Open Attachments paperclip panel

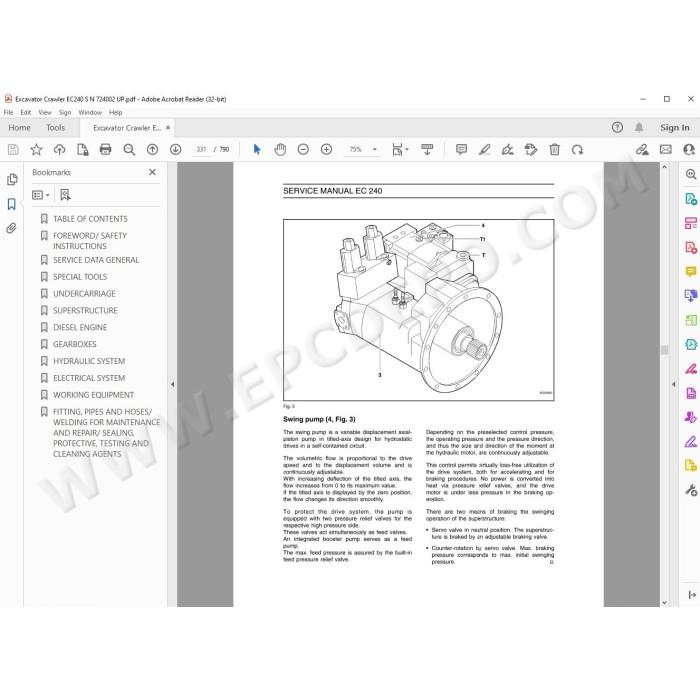12,229
